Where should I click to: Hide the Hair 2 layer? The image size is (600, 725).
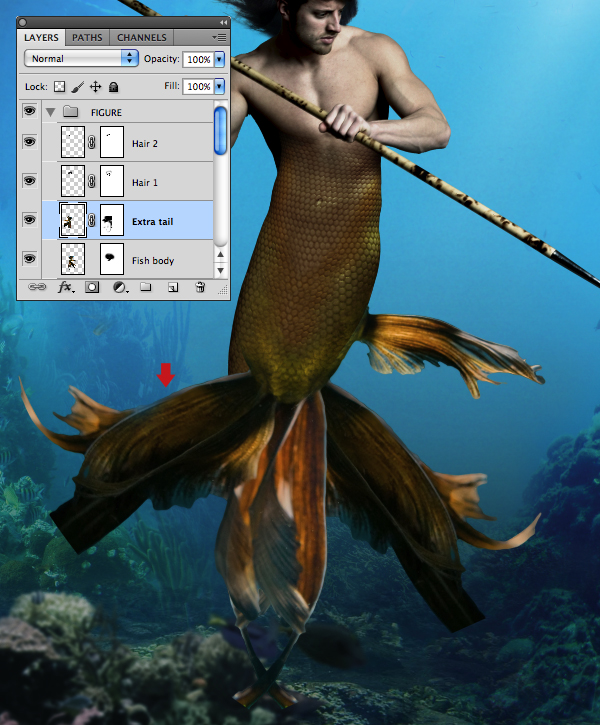[x=30, y=141]
